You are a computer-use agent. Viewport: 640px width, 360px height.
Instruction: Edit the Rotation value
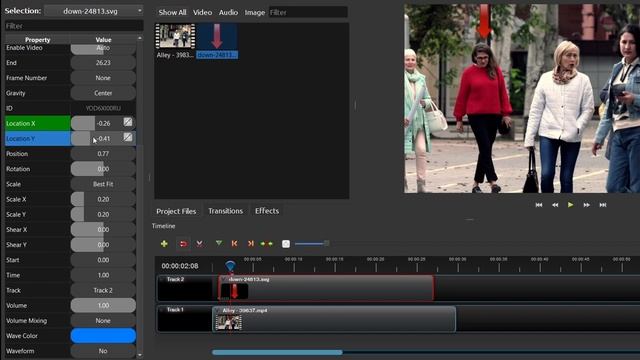pos(103,169)
